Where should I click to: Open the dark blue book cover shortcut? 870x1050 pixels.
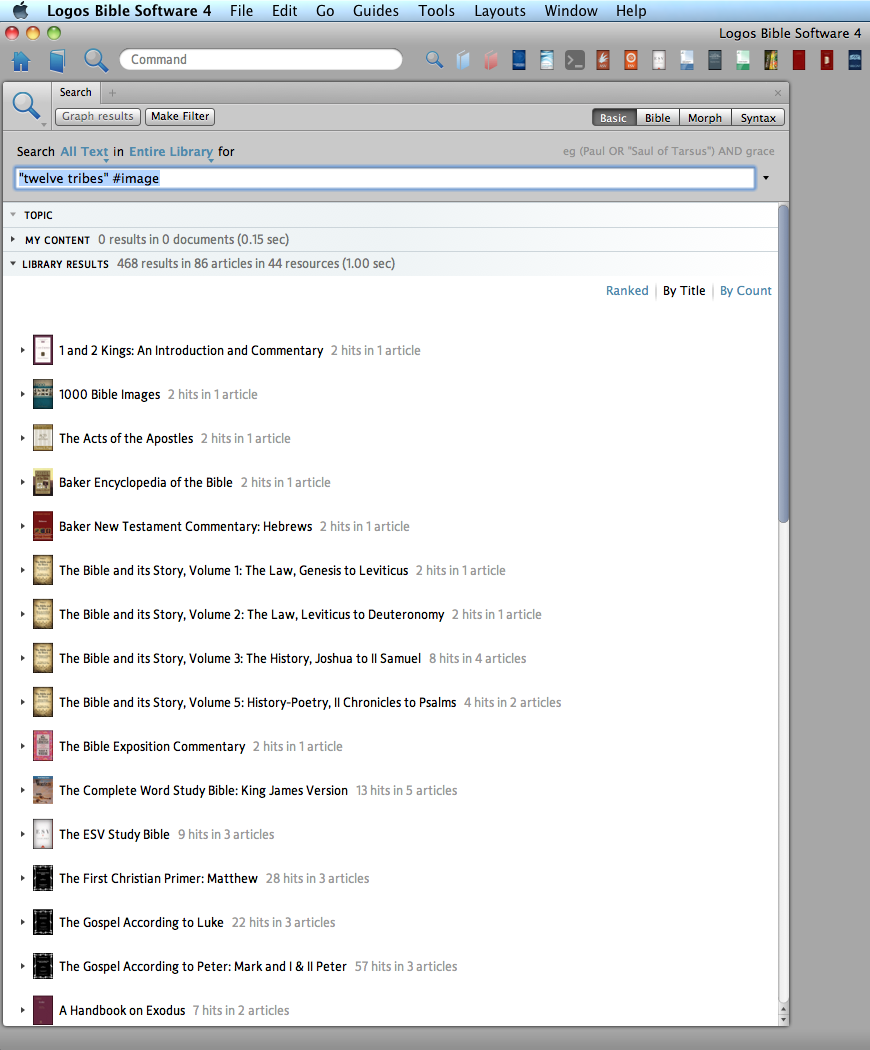[519, 60]
